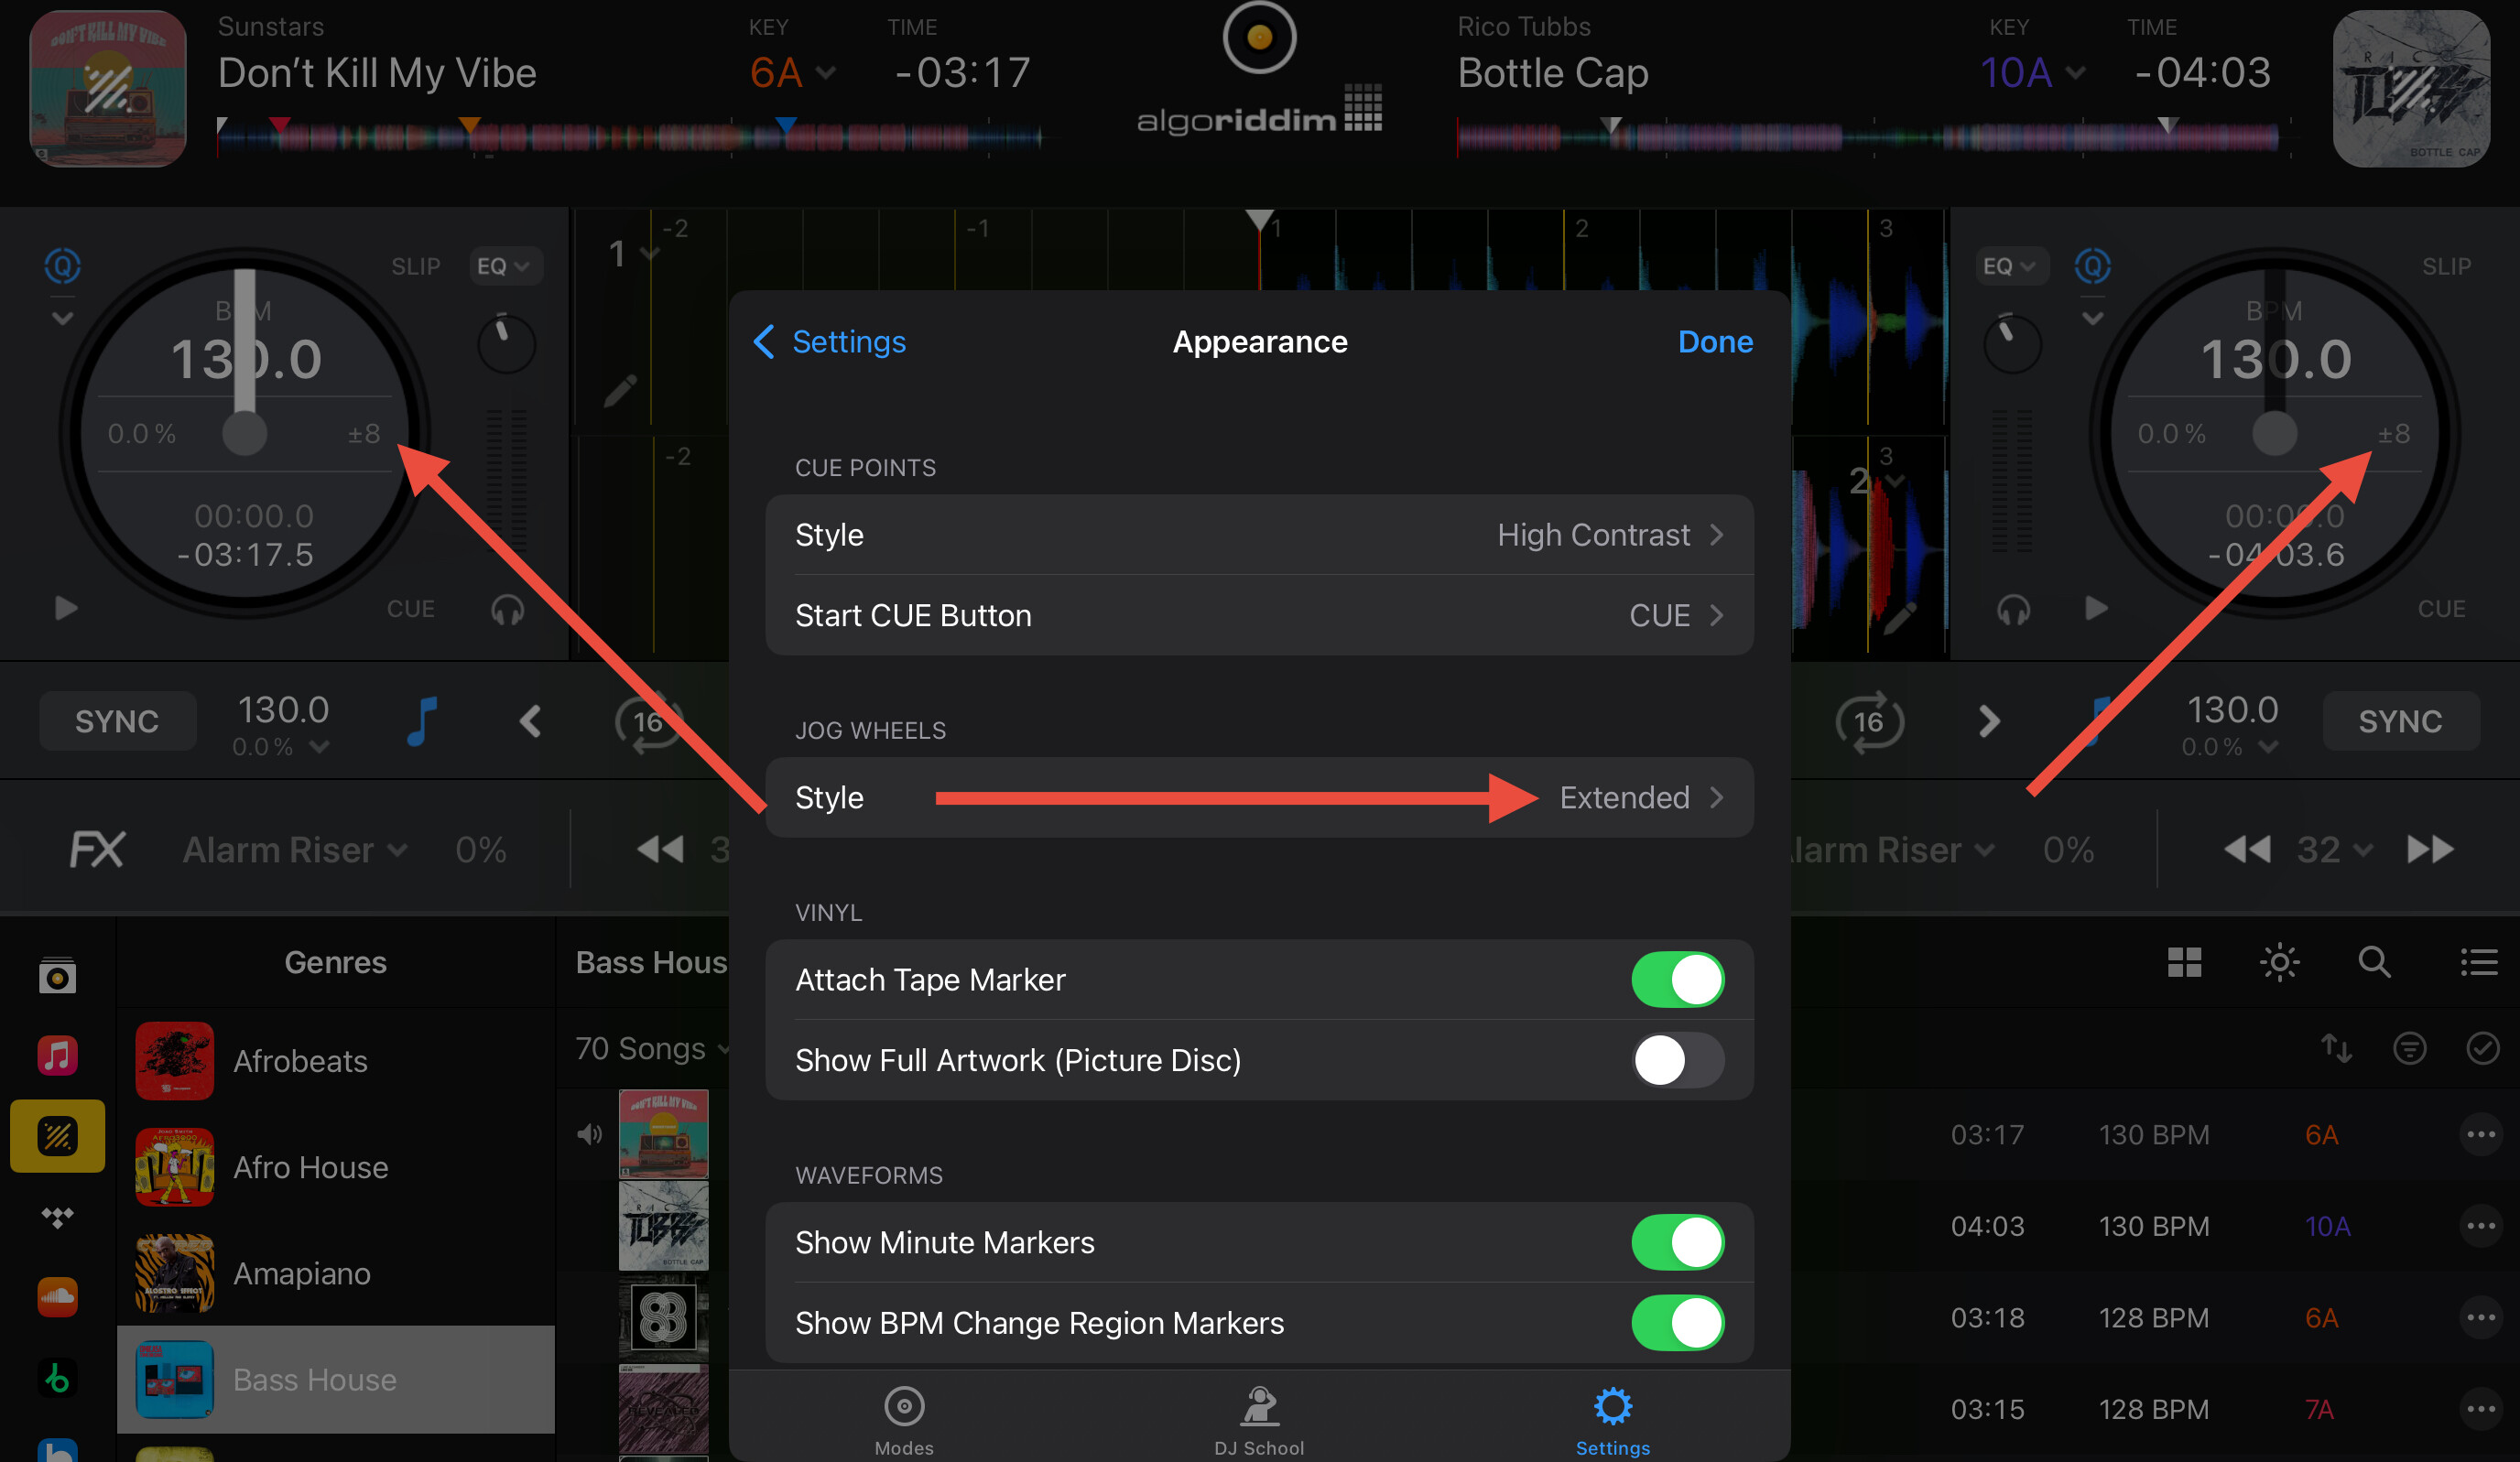Click the left deck key lock note icon
This screenshot has width=2520, height=1462.
point(422,720)
